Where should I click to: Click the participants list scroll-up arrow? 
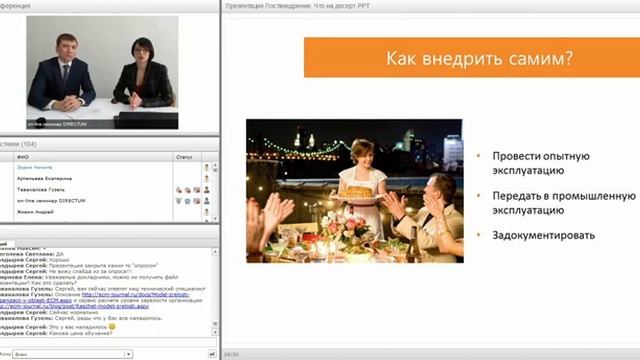click(x=215, y=165)
